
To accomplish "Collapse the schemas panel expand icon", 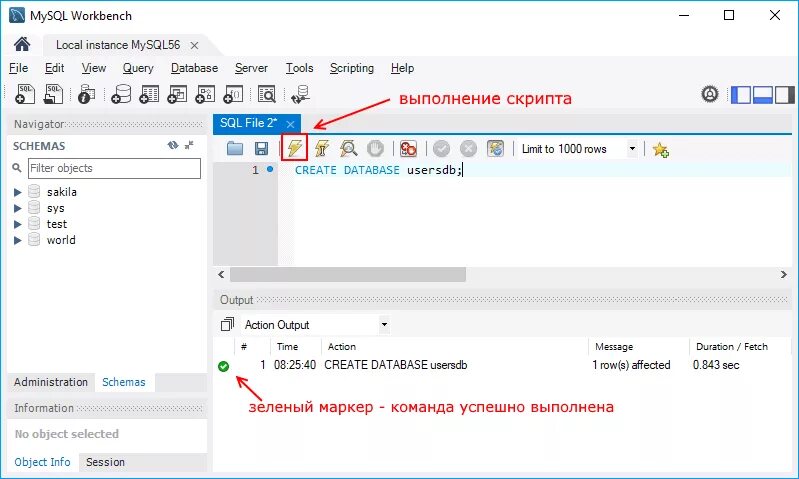I will click(x=189, y=145).
